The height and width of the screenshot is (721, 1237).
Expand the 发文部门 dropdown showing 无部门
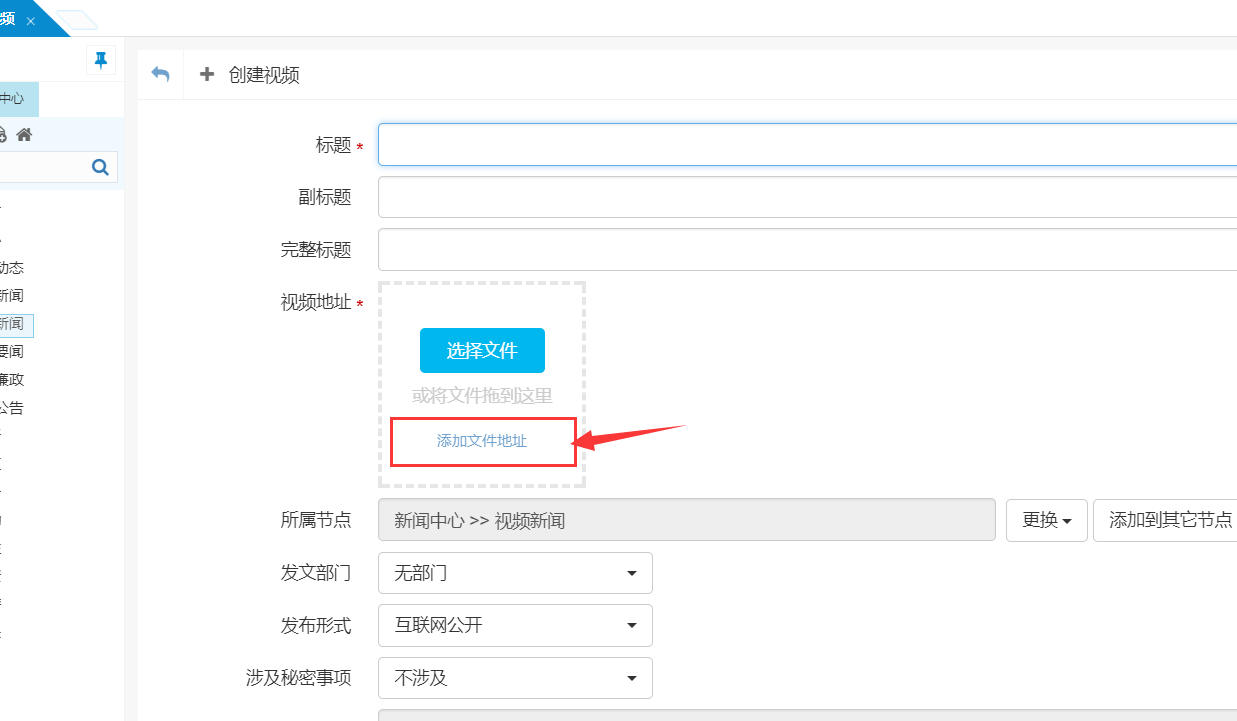[x=515, y=573]
